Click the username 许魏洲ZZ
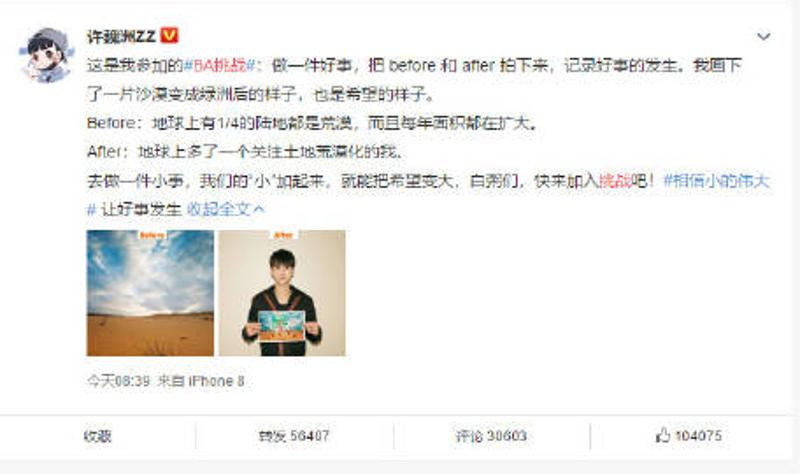Viewport: 800px width, 474px height. (x=121, y=36)
